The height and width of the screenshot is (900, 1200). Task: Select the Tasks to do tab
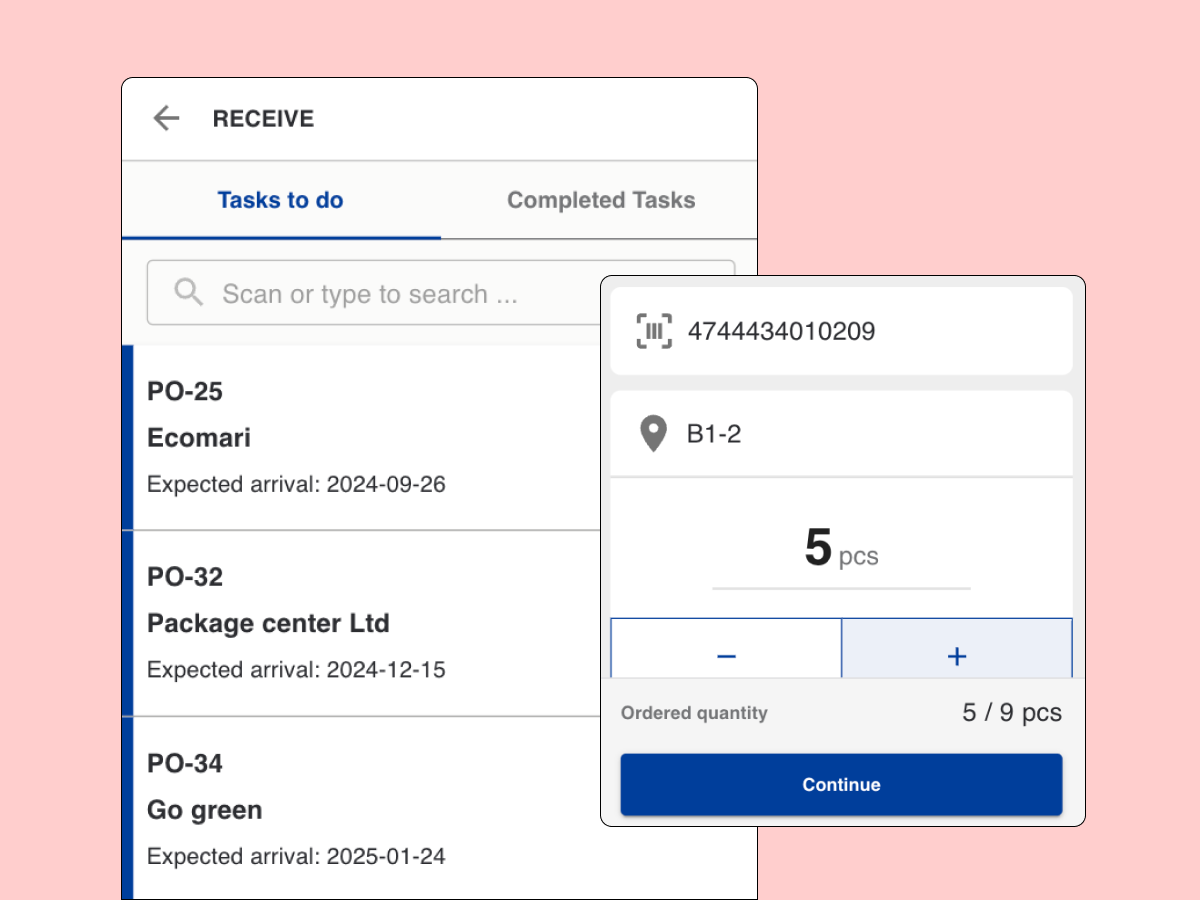point(280,200)
